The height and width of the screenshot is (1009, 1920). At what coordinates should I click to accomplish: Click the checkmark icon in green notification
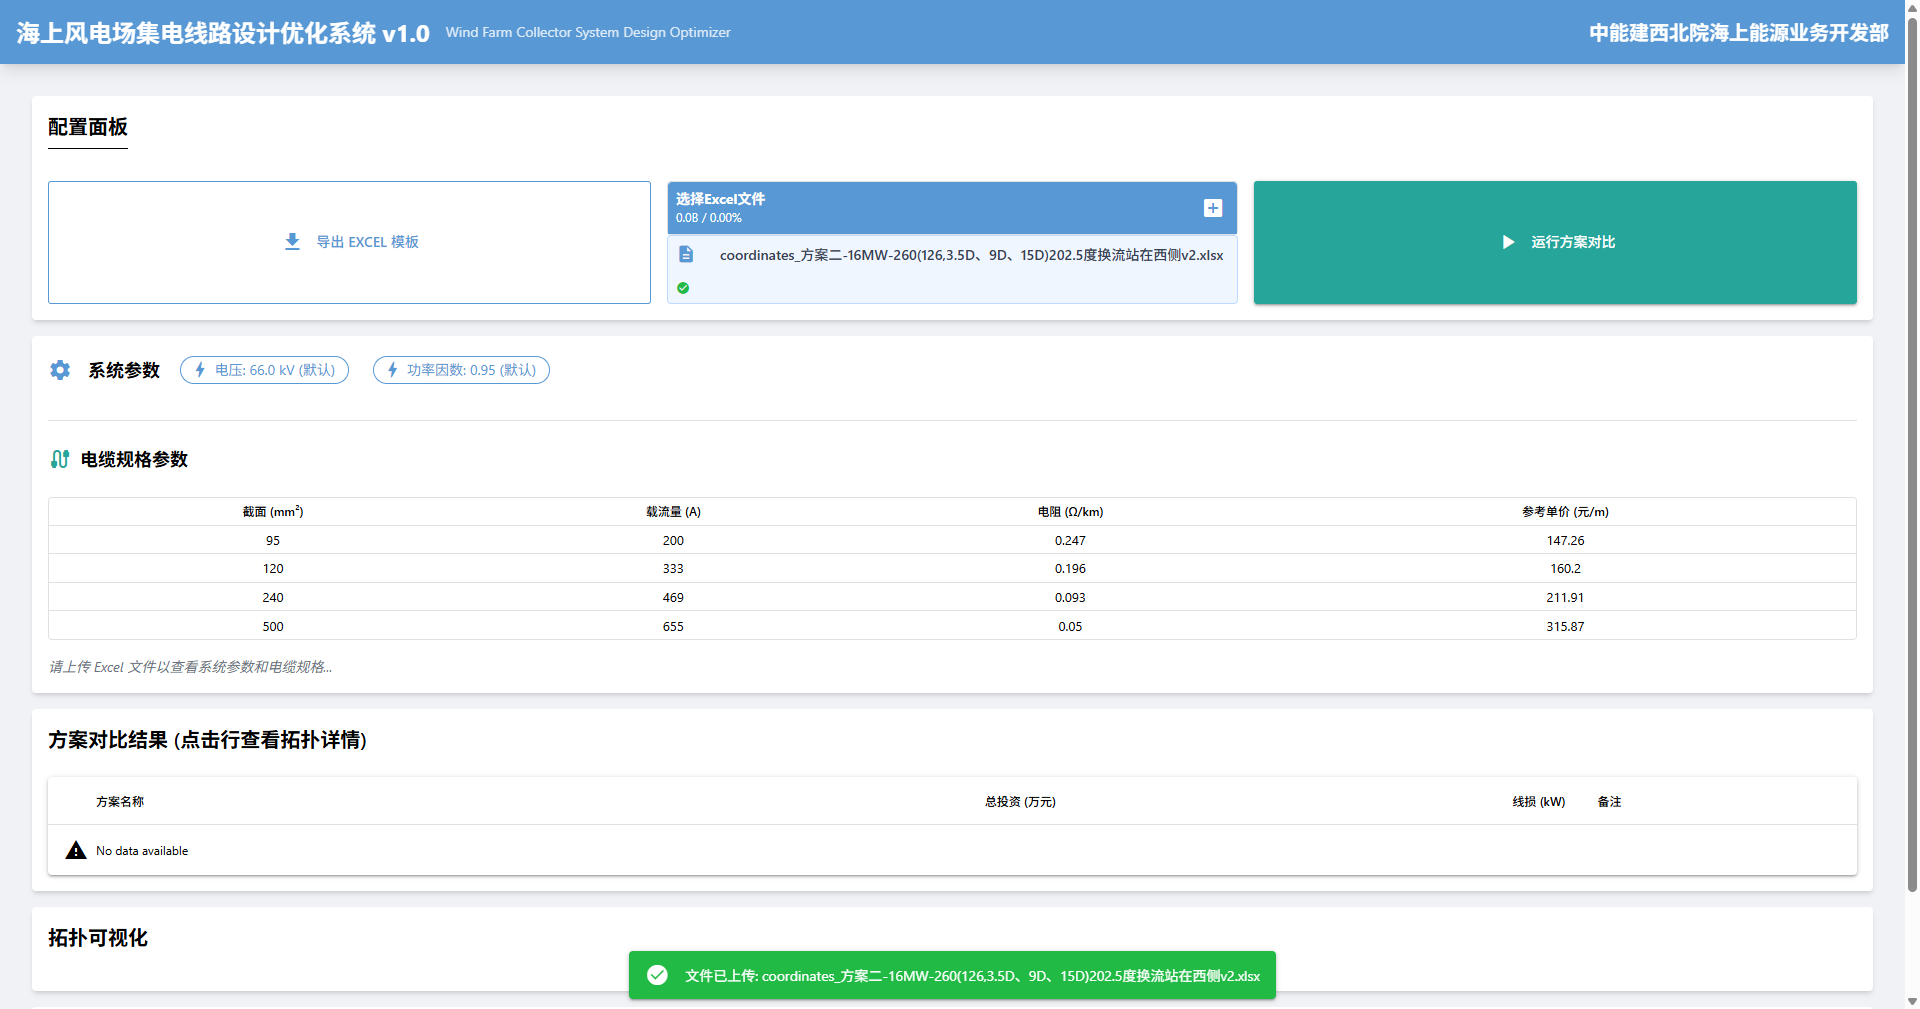(x=657, y=975)
